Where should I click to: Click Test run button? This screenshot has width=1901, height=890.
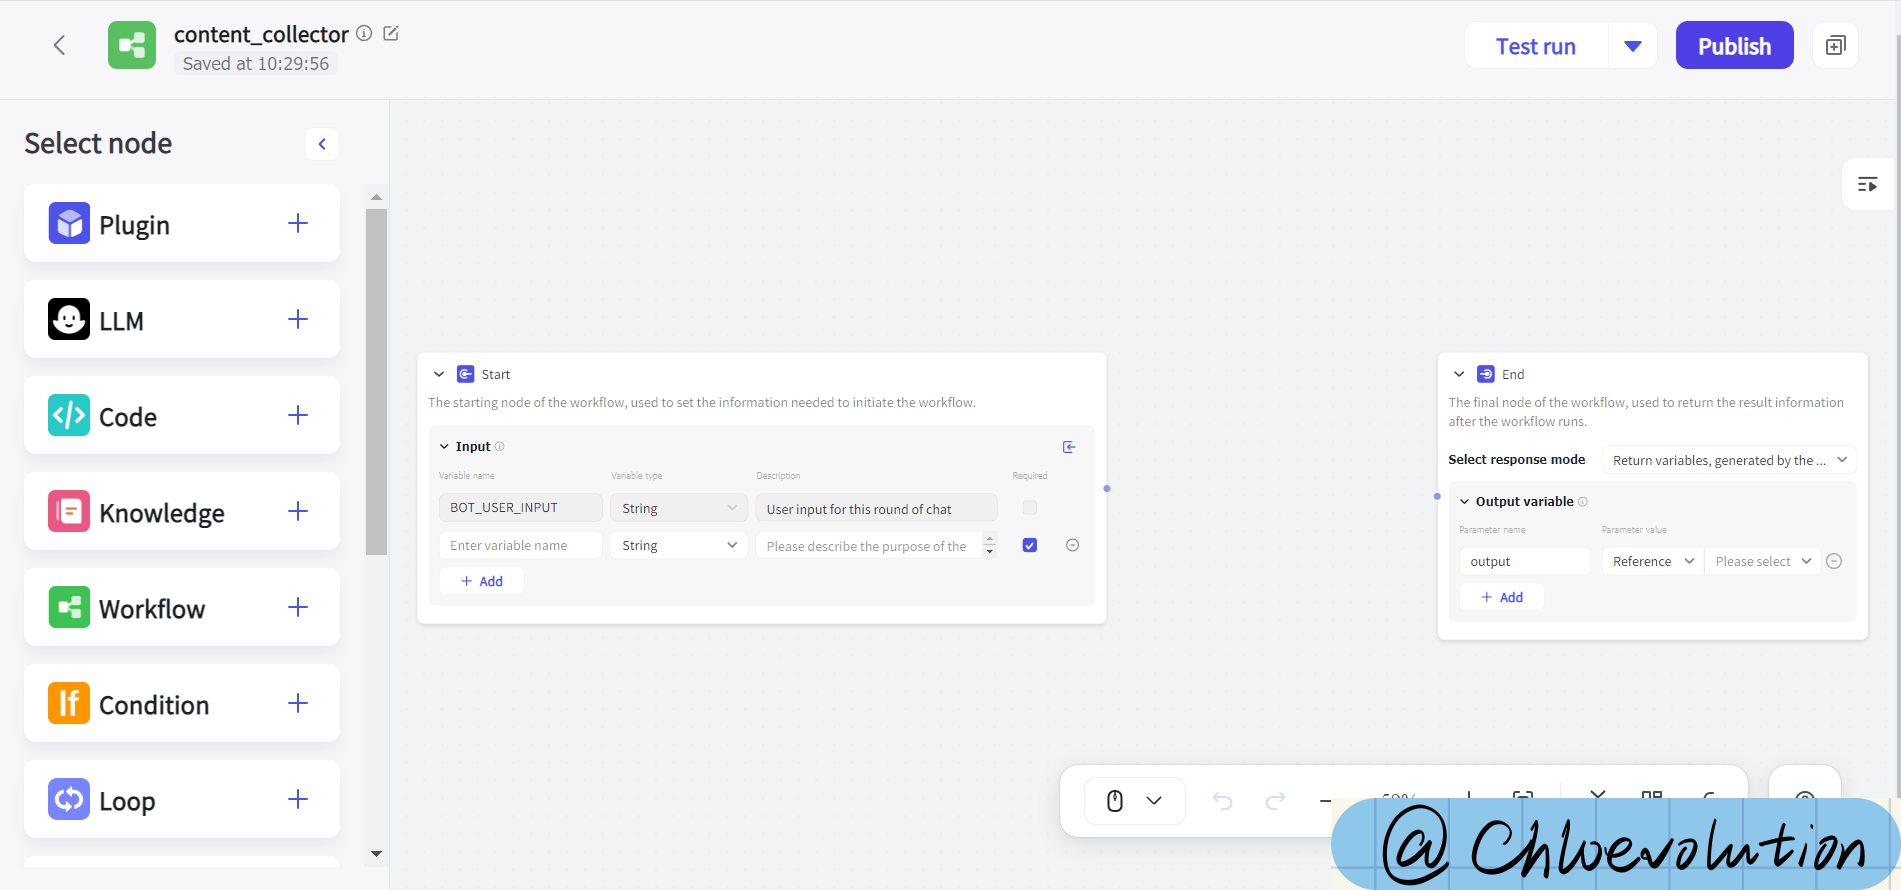pos(1536,46)
